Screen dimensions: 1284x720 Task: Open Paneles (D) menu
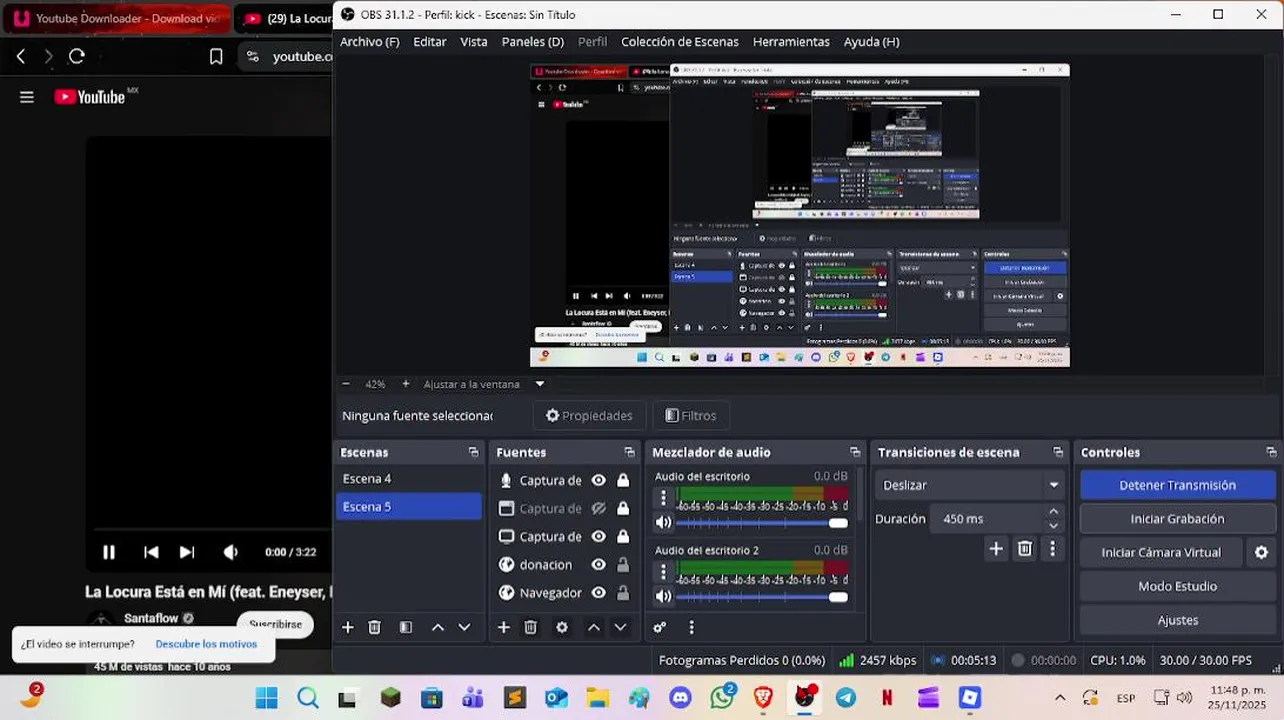(533, 41)
